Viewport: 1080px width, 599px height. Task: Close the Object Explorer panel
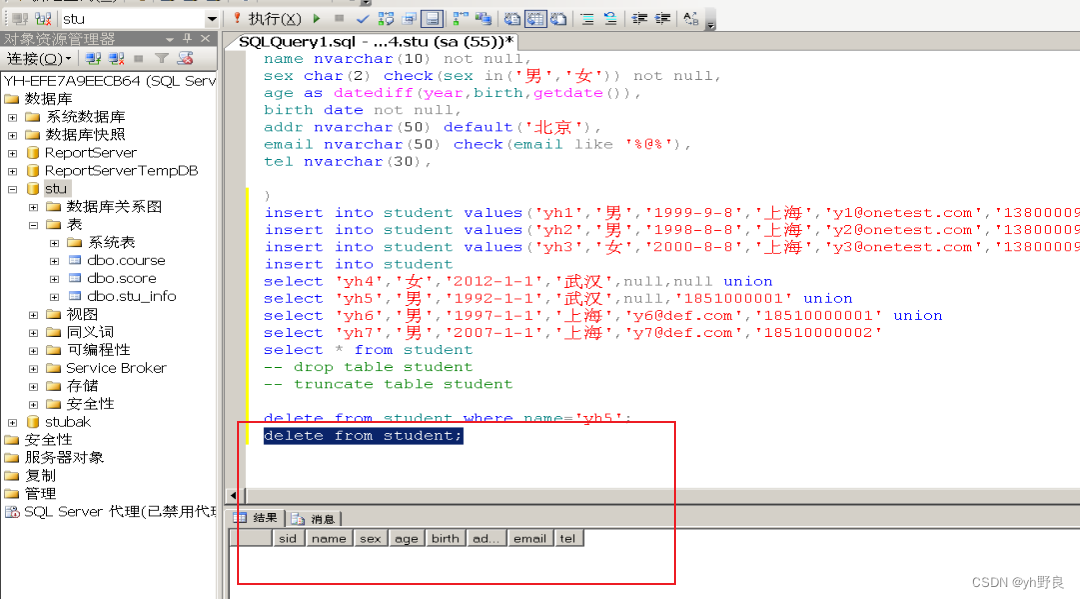point(205,39)
